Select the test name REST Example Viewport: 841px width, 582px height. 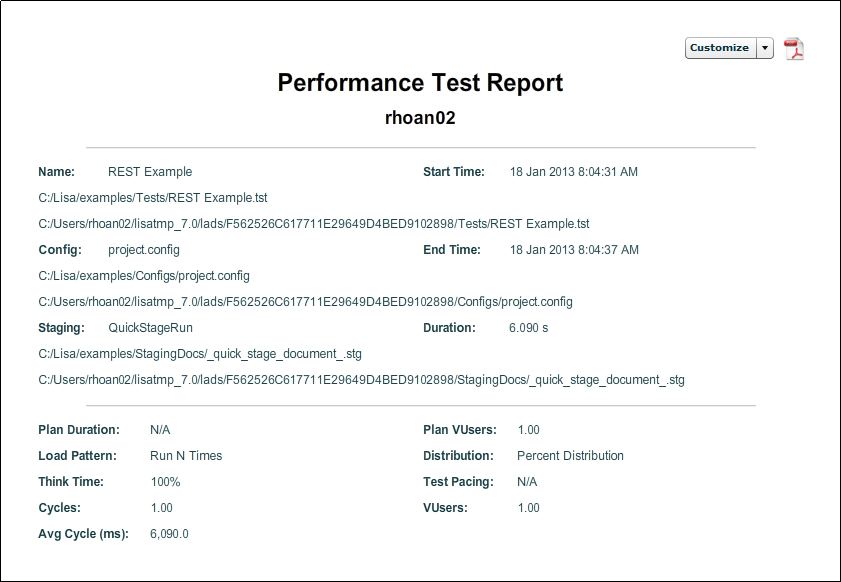tap(149, 171)
